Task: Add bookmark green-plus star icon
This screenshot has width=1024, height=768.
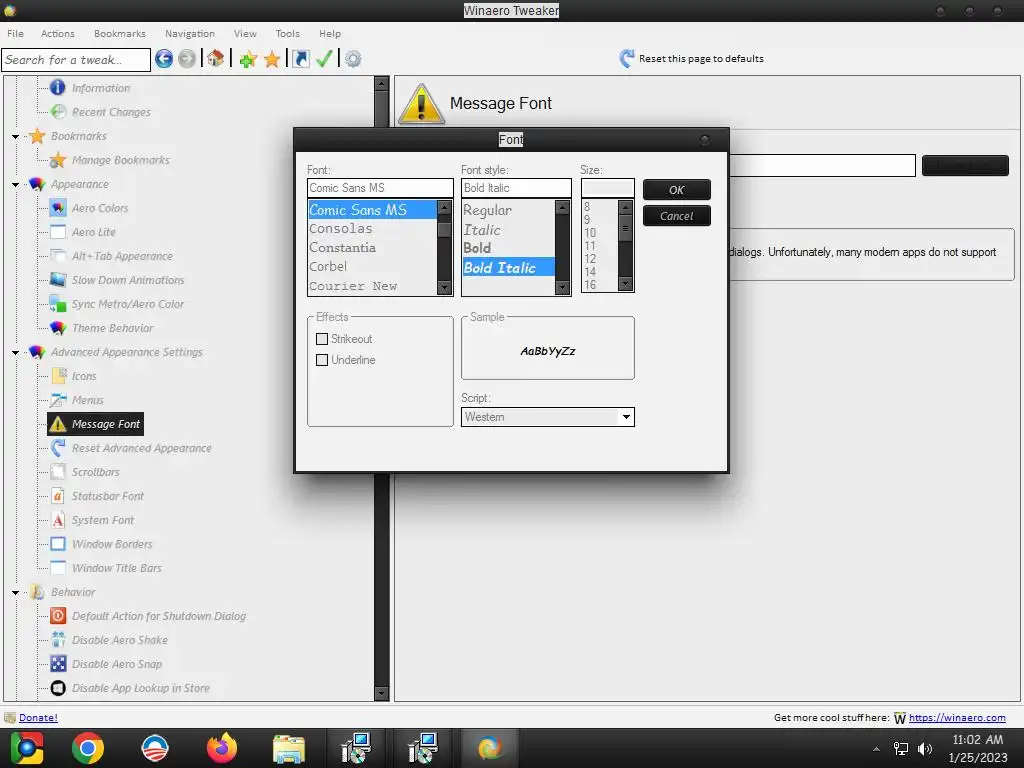Action: click(x=248, y=59)
